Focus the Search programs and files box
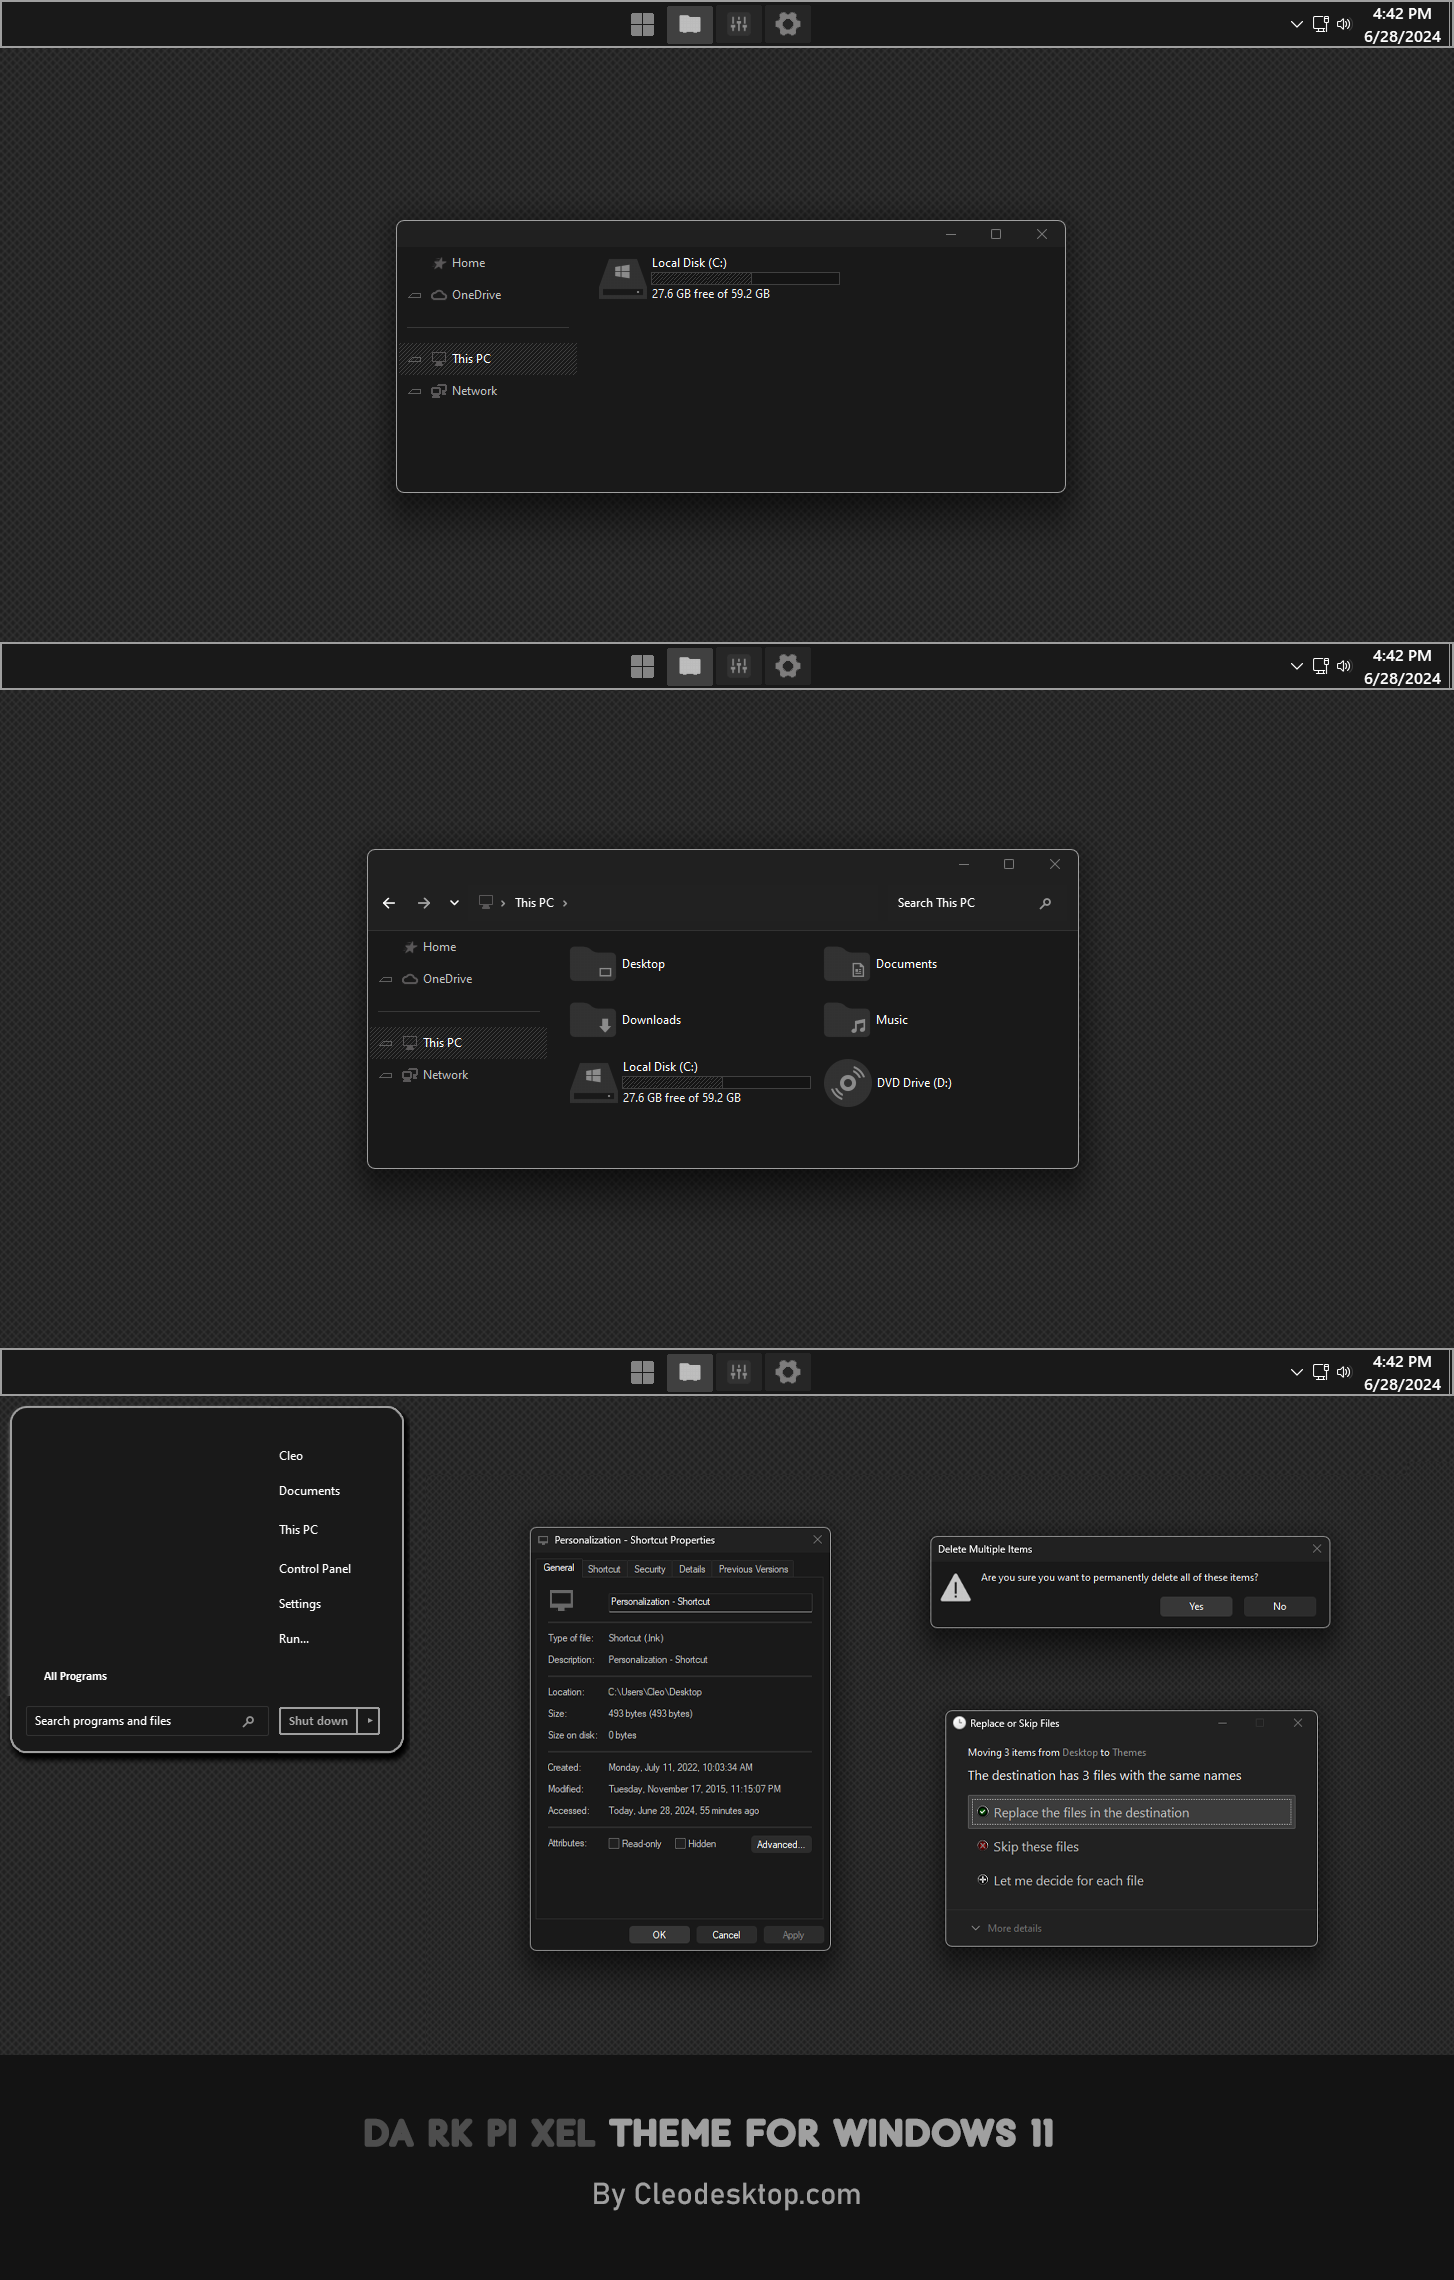The width and height of the screenshot is (1454, 2280). click(147, 1721)
